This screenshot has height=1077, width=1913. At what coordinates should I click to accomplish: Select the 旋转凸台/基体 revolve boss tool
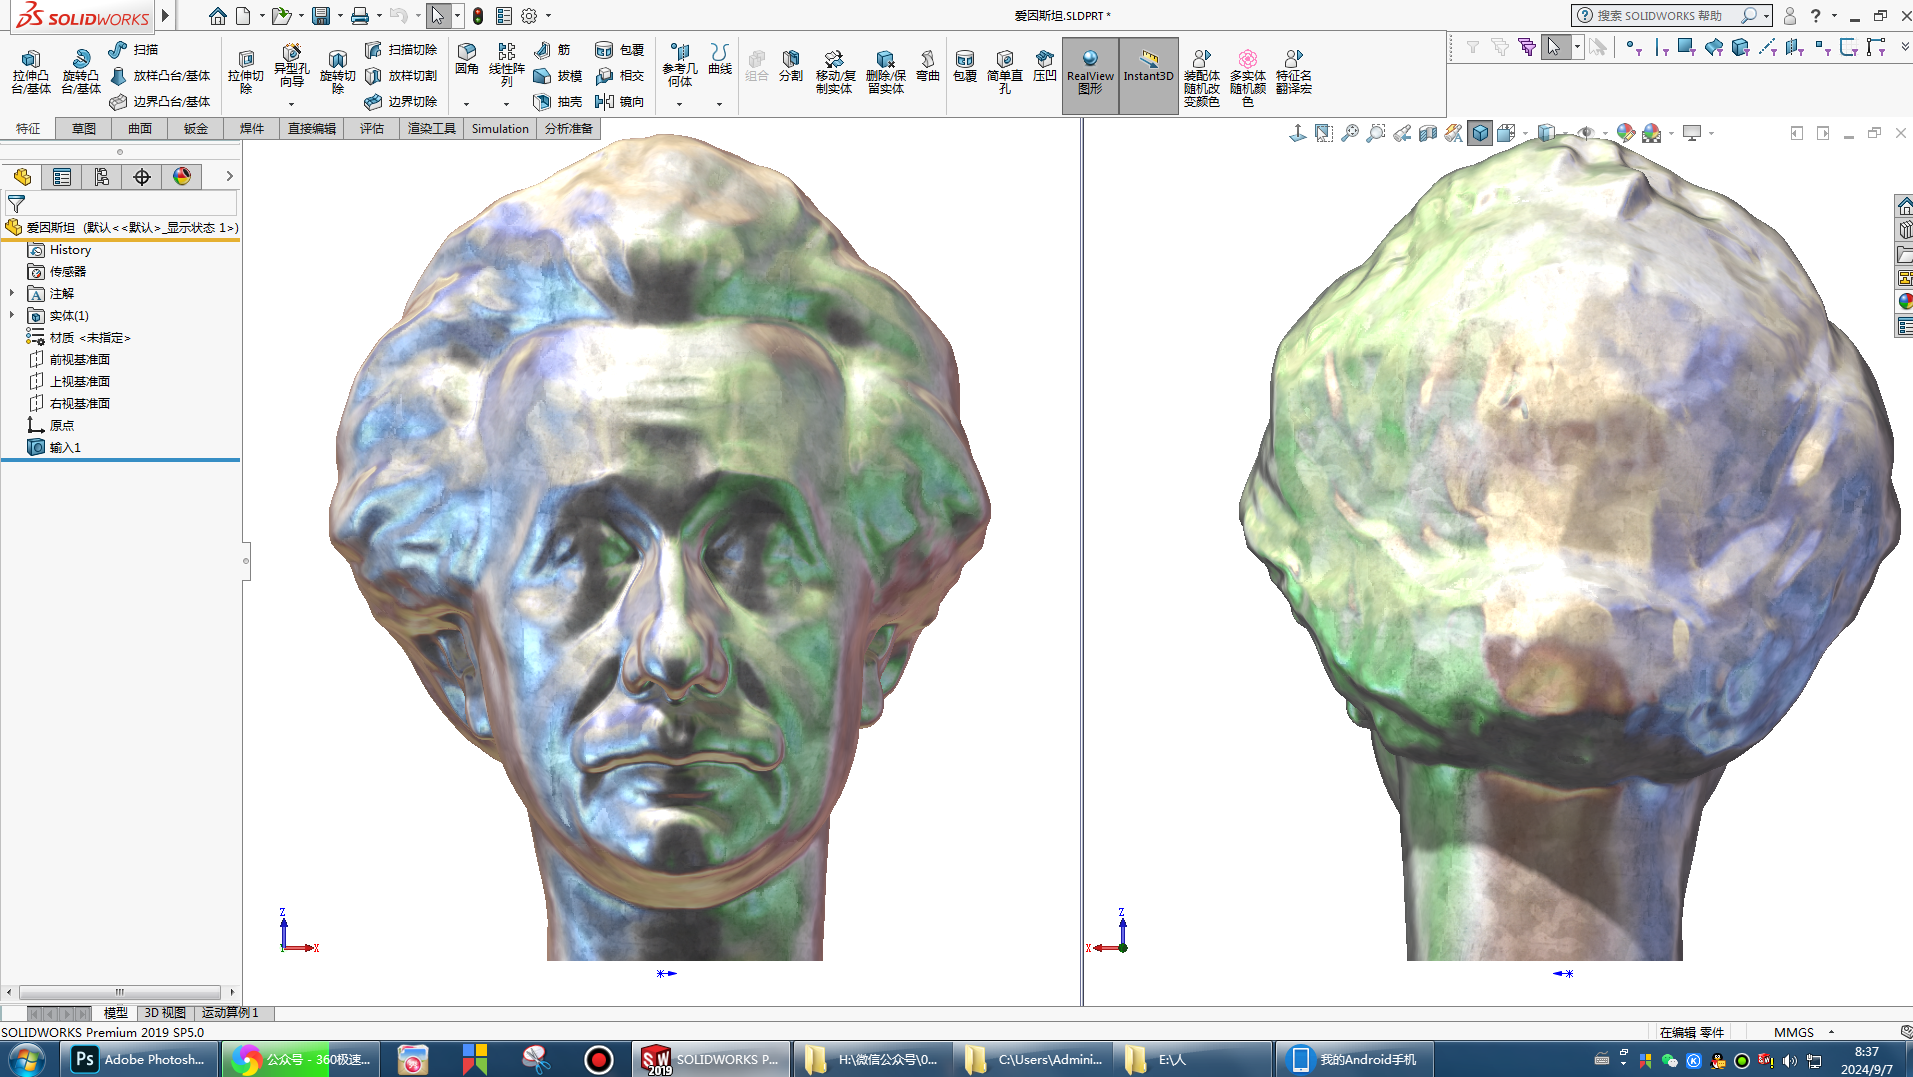(81, 72)
